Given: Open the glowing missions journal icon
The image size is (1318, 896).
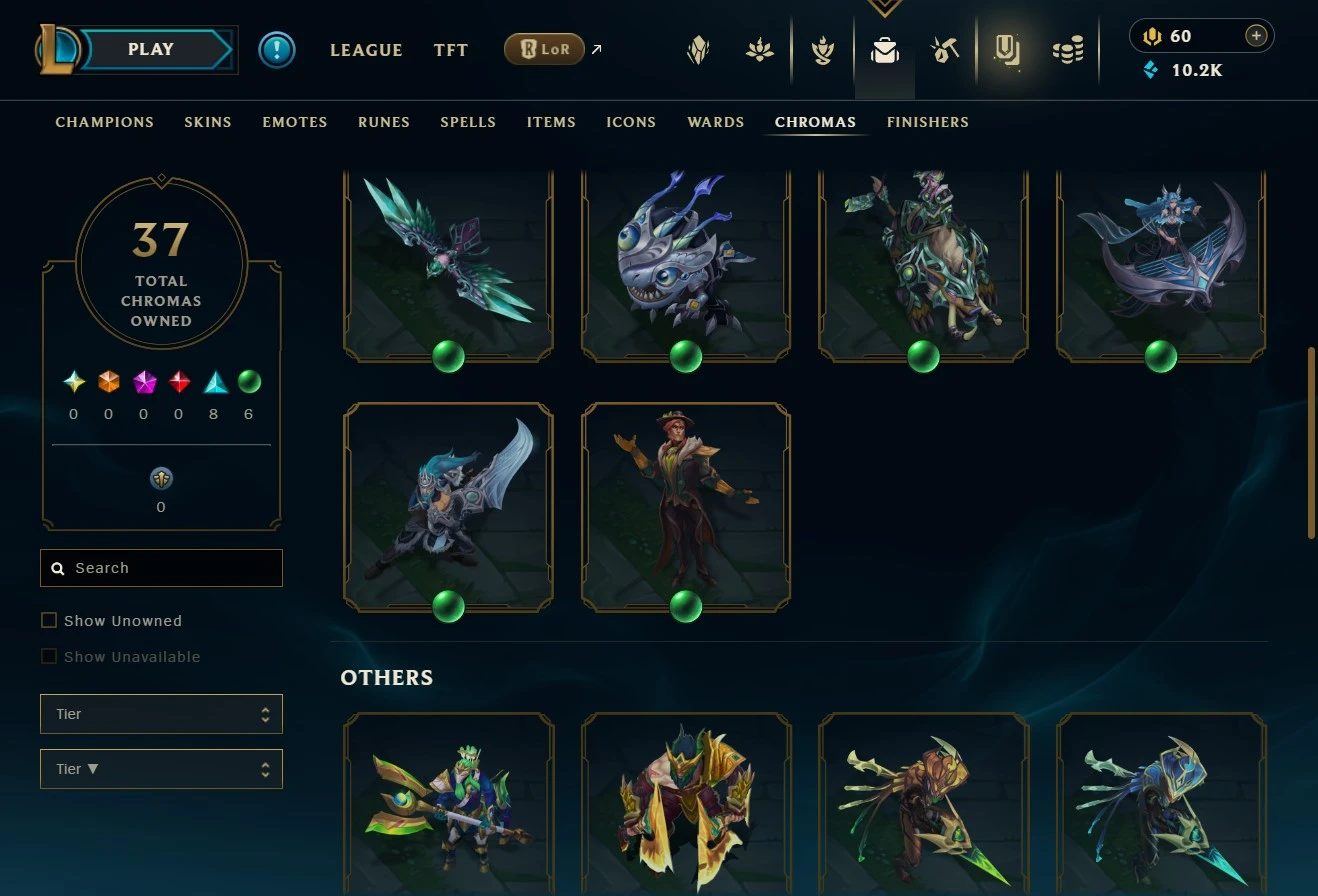Looking at the screenshot, I should [1007, 50].
